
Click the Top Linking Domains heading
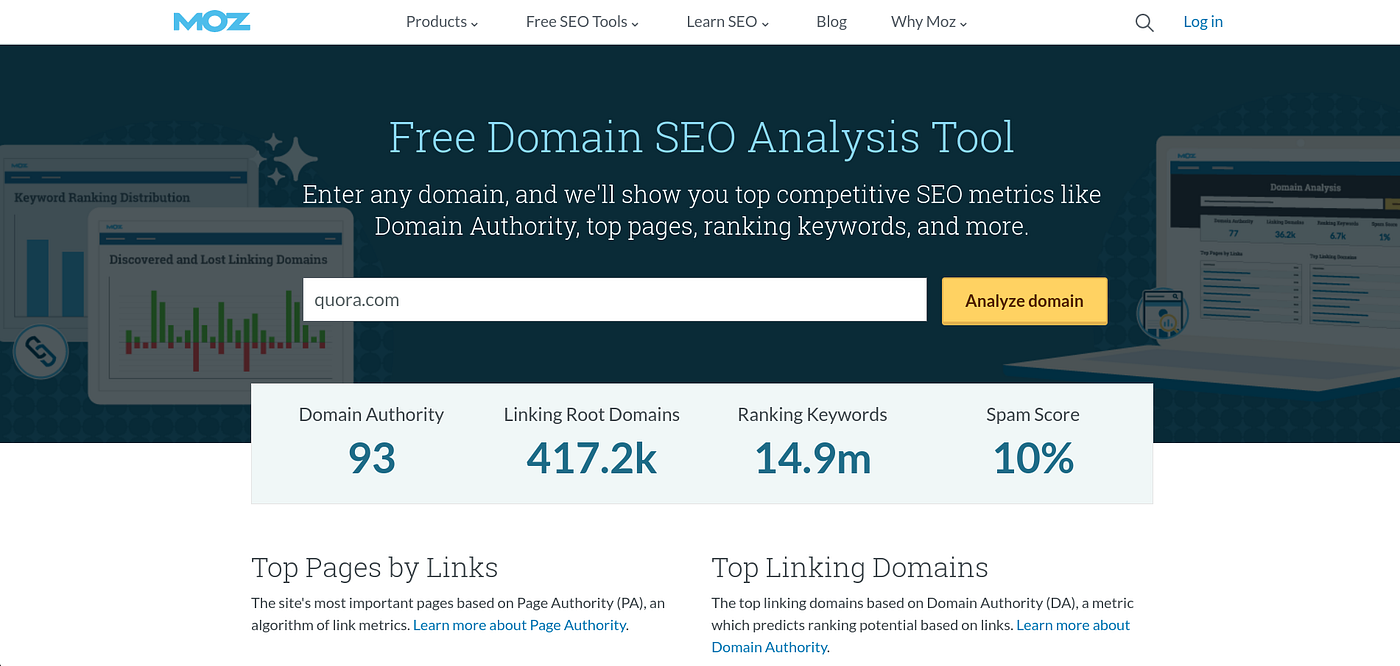pos(850,568)
